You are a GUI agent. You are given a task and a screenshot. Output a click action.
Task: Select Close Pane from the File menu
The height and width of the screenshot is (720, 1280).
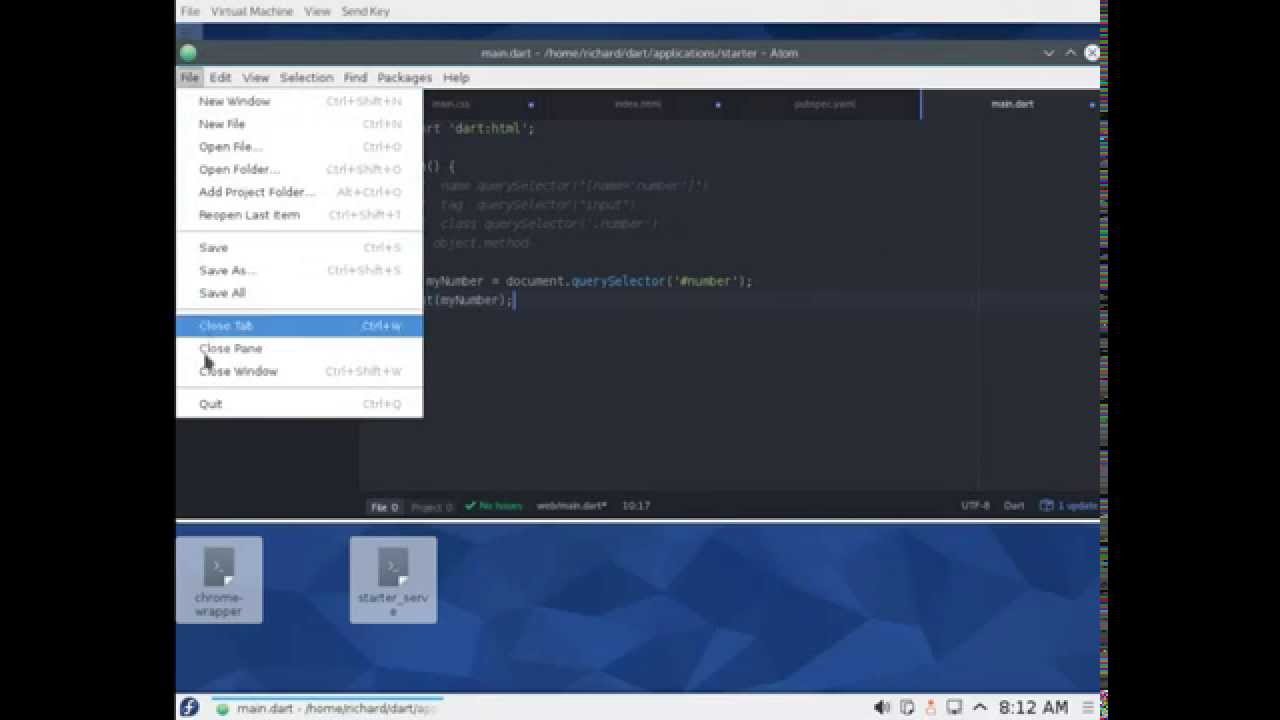click(x=299, y=348)
